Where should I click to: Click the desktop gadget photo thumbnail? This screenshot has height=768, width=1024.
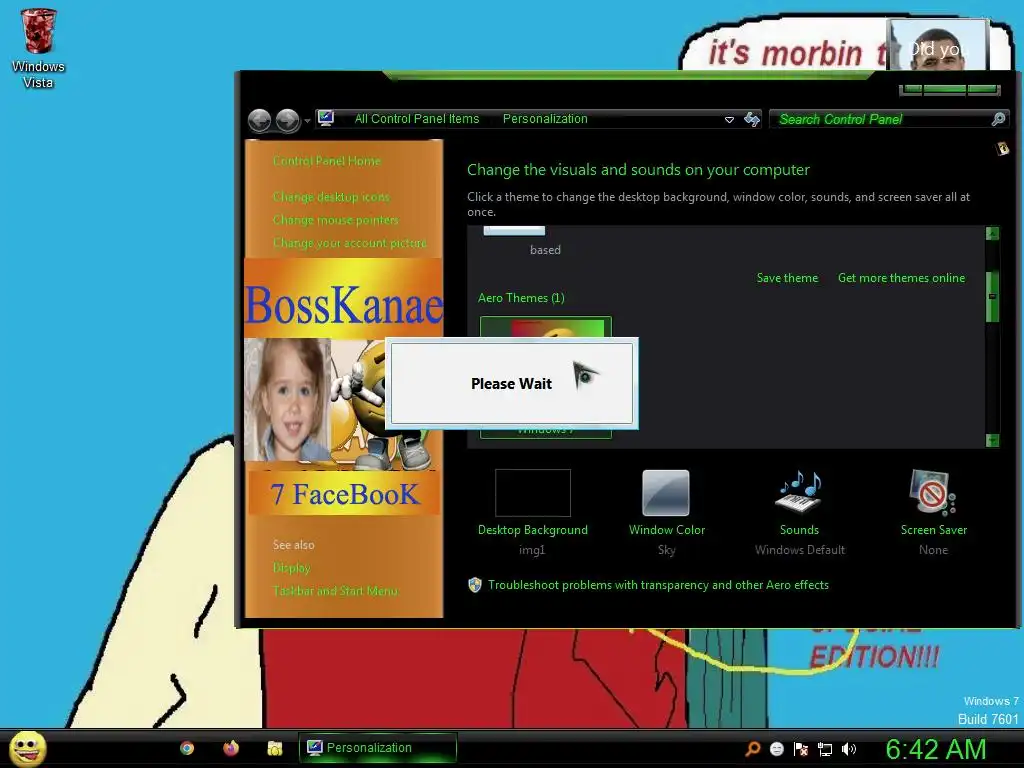coord(937,44)
